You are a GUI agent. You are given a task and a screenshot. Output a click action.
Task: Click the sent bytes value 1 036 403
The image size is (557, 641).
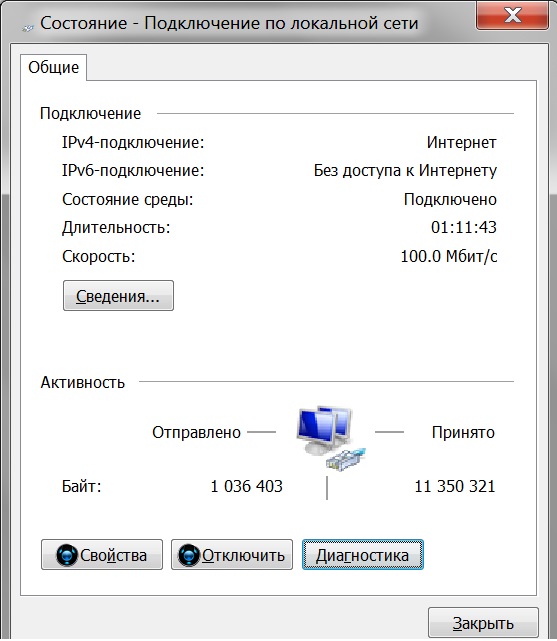pos(246,486)
